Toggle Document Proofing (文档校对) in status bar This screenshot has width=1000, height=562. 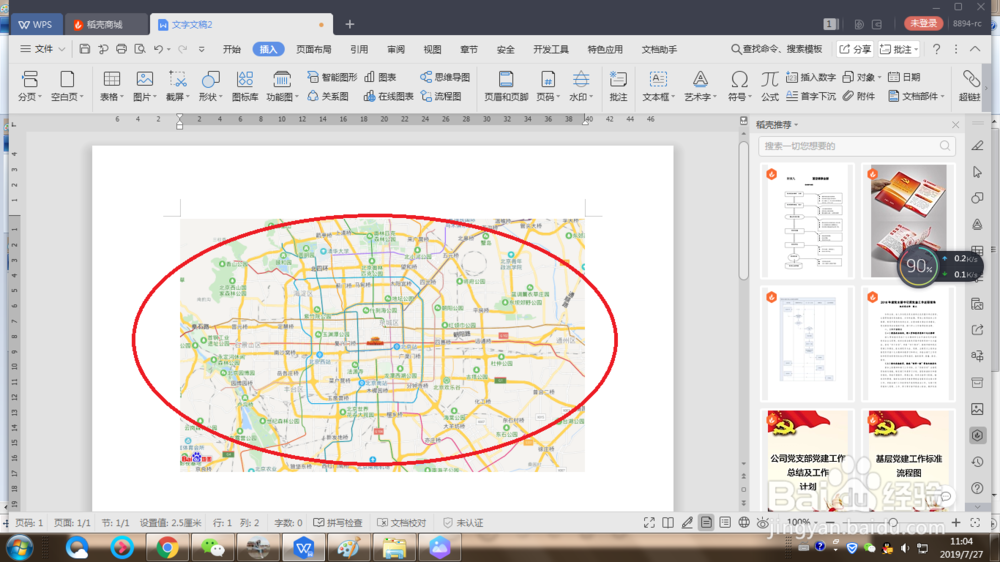coord(401,522)
